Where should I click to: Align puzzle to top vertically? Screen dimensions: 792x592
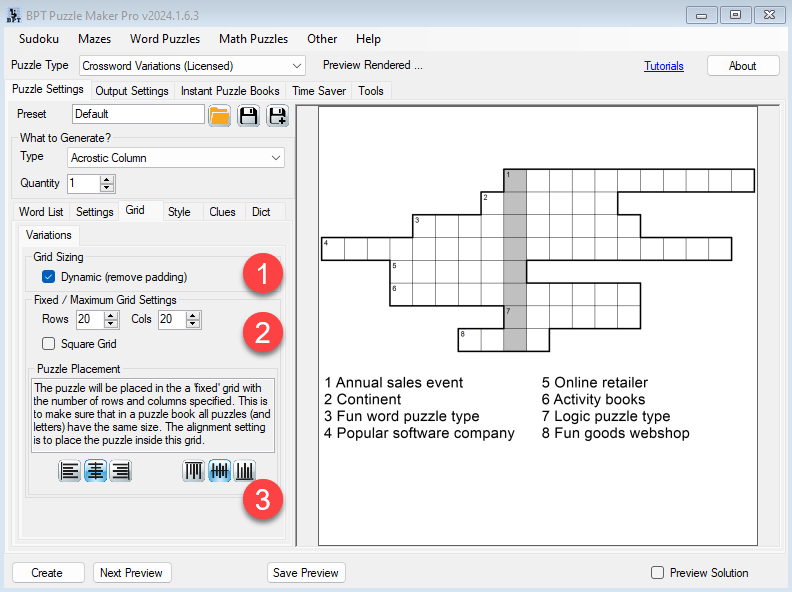point(194,470)
